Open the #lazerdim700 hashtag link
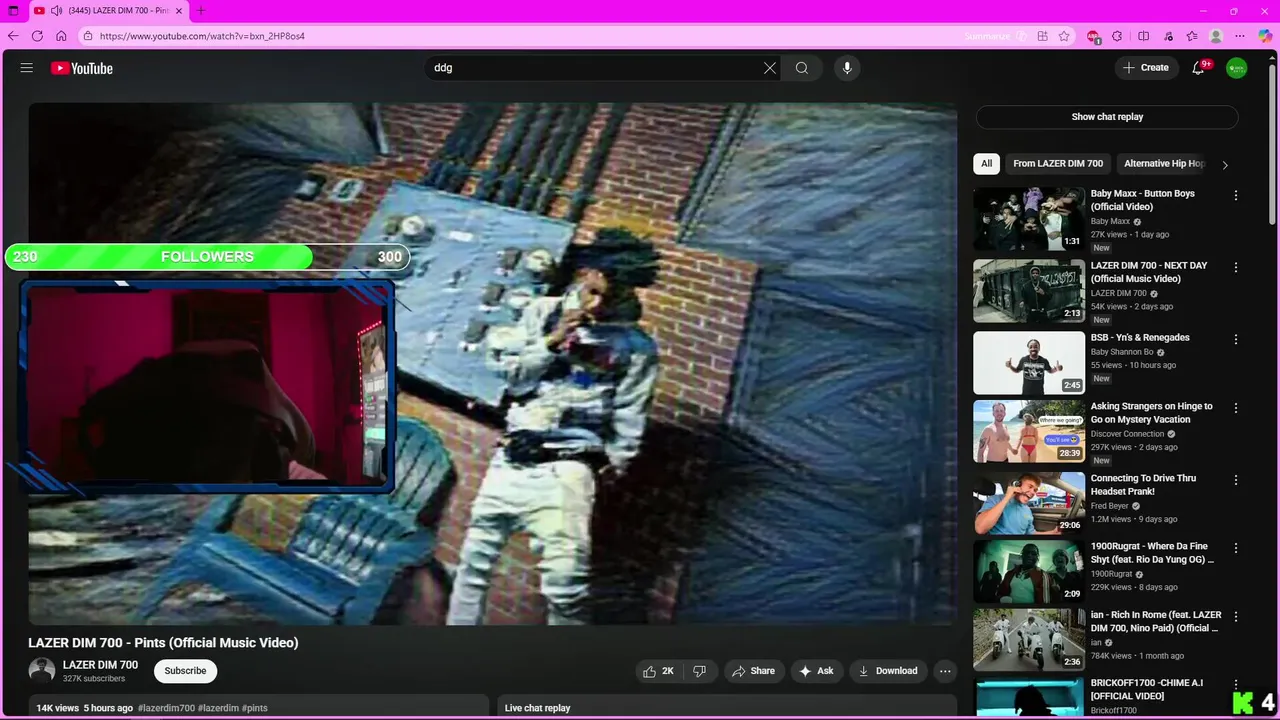The image size is (1280, 720). coord(166,708)
